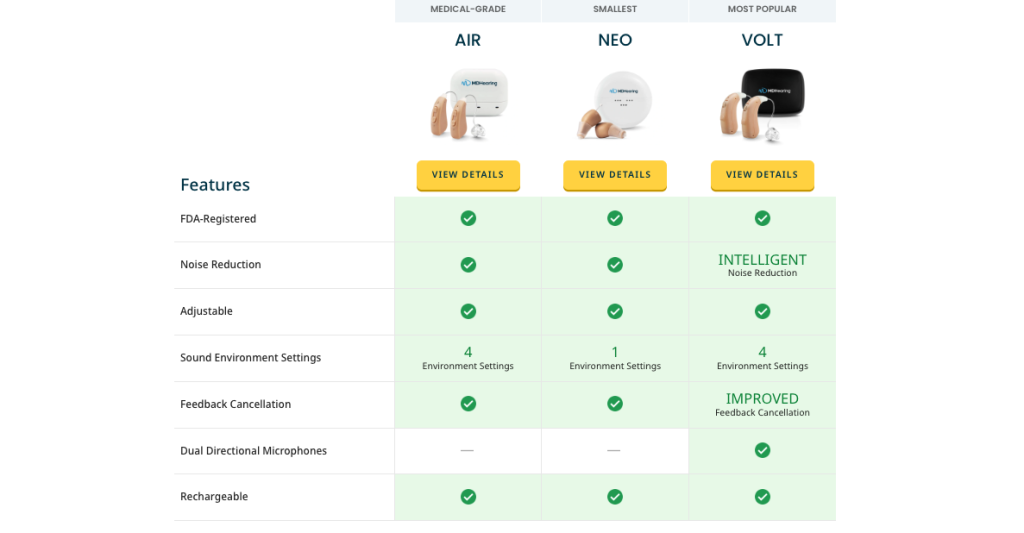Open View Details for VOLT

click(762, 175)
